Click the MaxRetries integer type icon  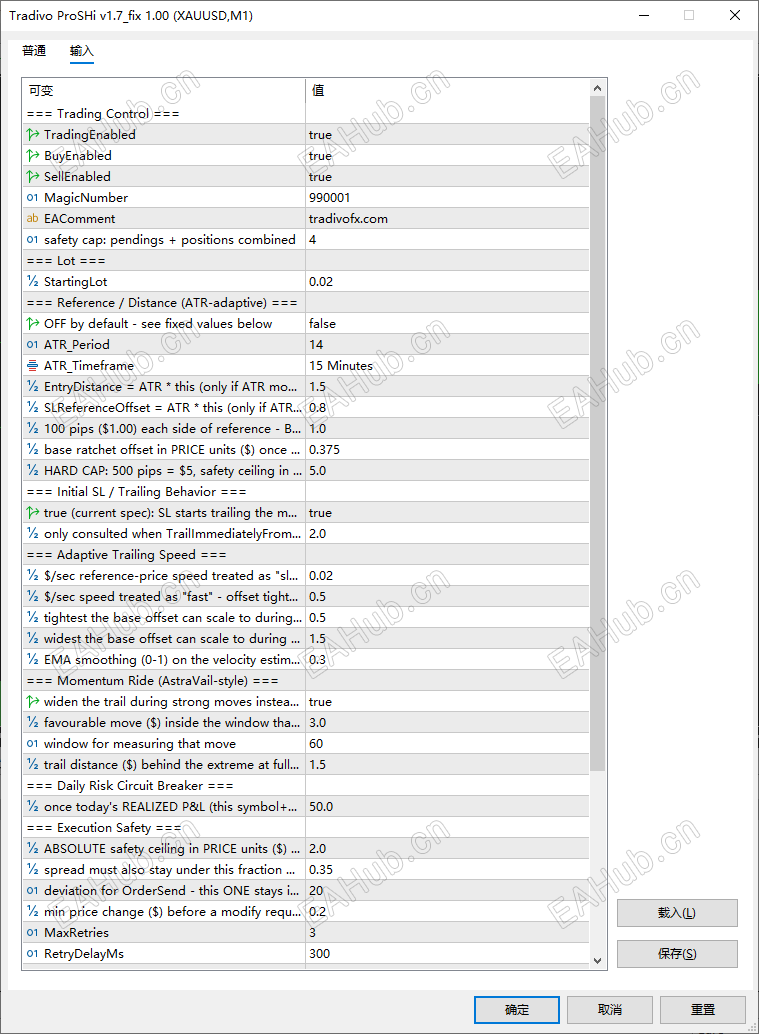click(x=32, y=933)
